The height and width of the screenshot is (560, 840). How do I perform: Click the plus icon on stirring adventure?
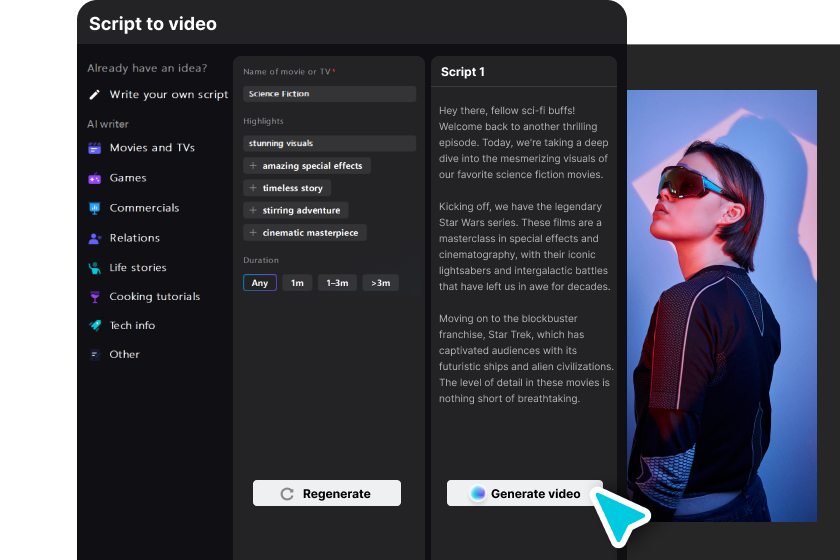253,210
